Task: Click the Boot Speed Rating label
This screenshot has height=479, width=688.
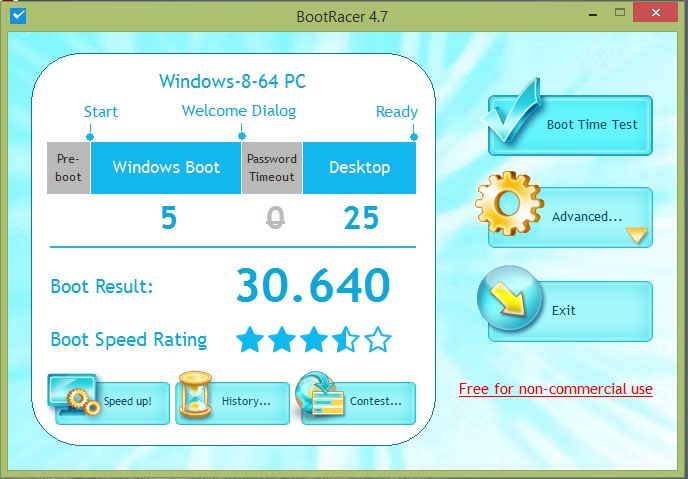Action: [x=129, y=340]
